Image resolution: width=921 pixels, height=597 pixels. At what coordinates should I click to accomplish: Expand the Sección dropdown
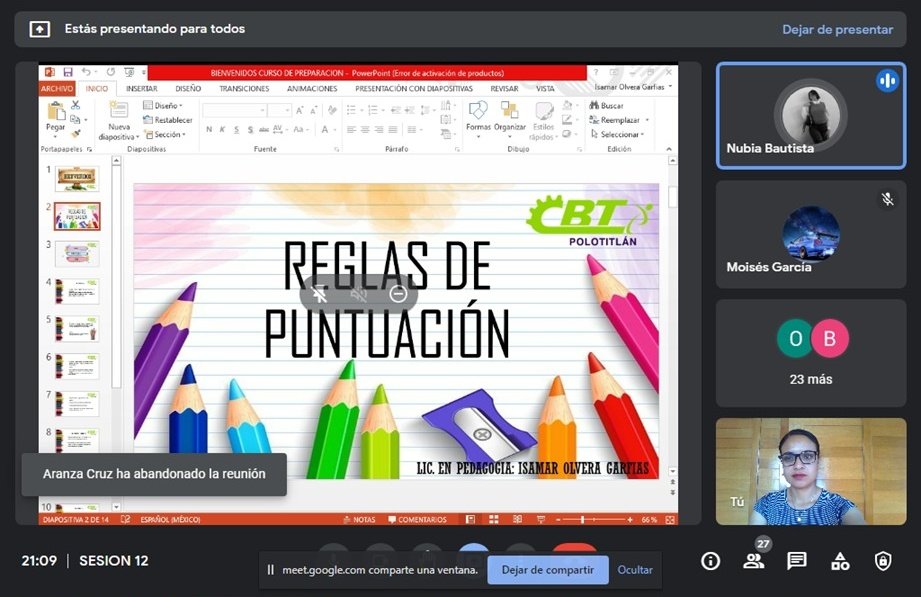(x=165, y=135)
